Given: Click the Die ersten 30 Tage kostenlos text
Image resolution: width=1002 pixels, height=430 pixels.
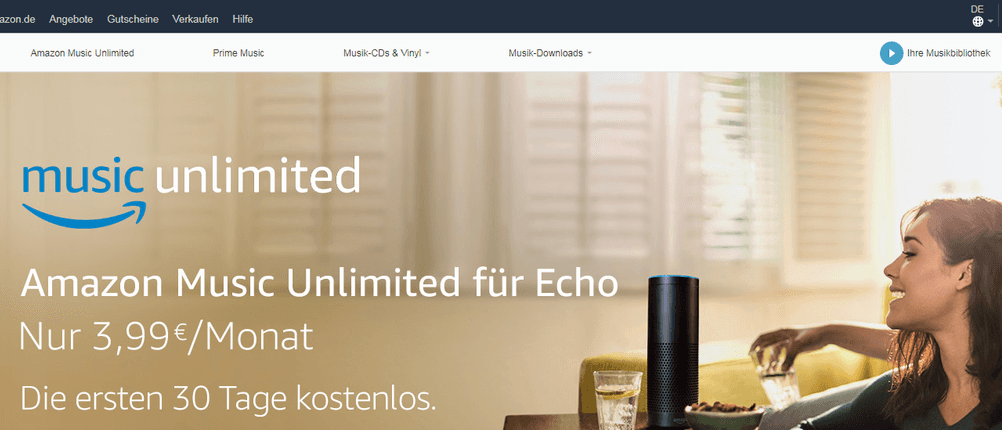Looking at the screenshot, I should [x=228, y=397].
